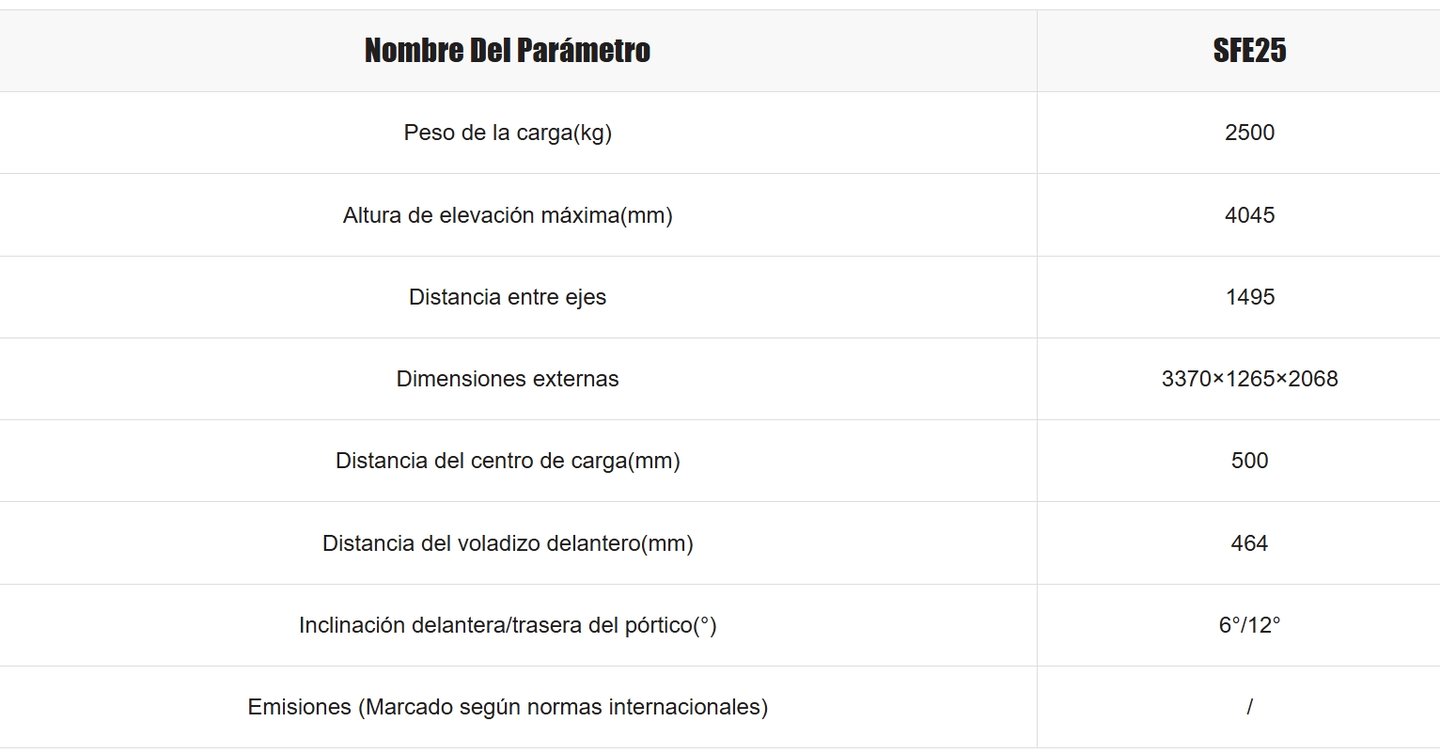
Task: Click the 1495 wheelbase value
Action: [1249, 297]
